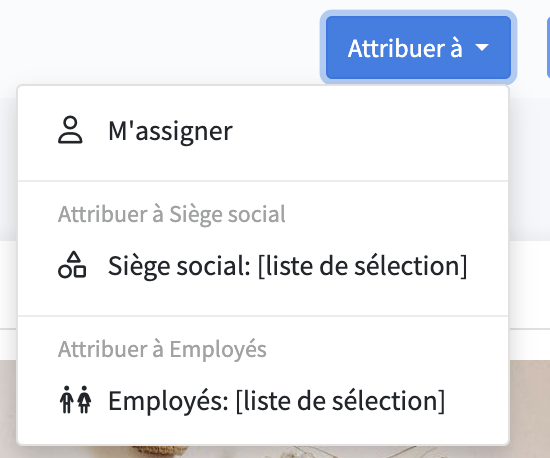550x458 pixels.
Task: Click the empty header area left of Attribuer à
Action: 160,40
